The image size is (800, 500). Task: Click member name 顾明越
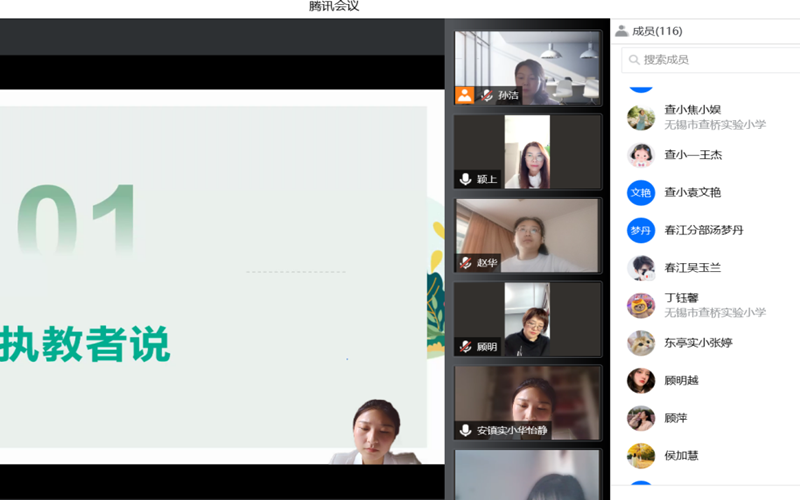681,380
